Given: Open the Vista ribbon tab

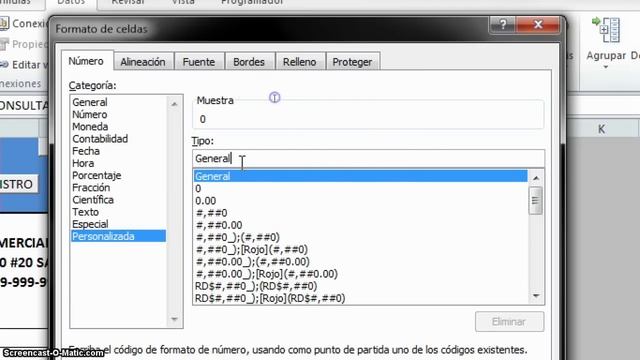Looking at the screenshot, I should pos(183,2).
